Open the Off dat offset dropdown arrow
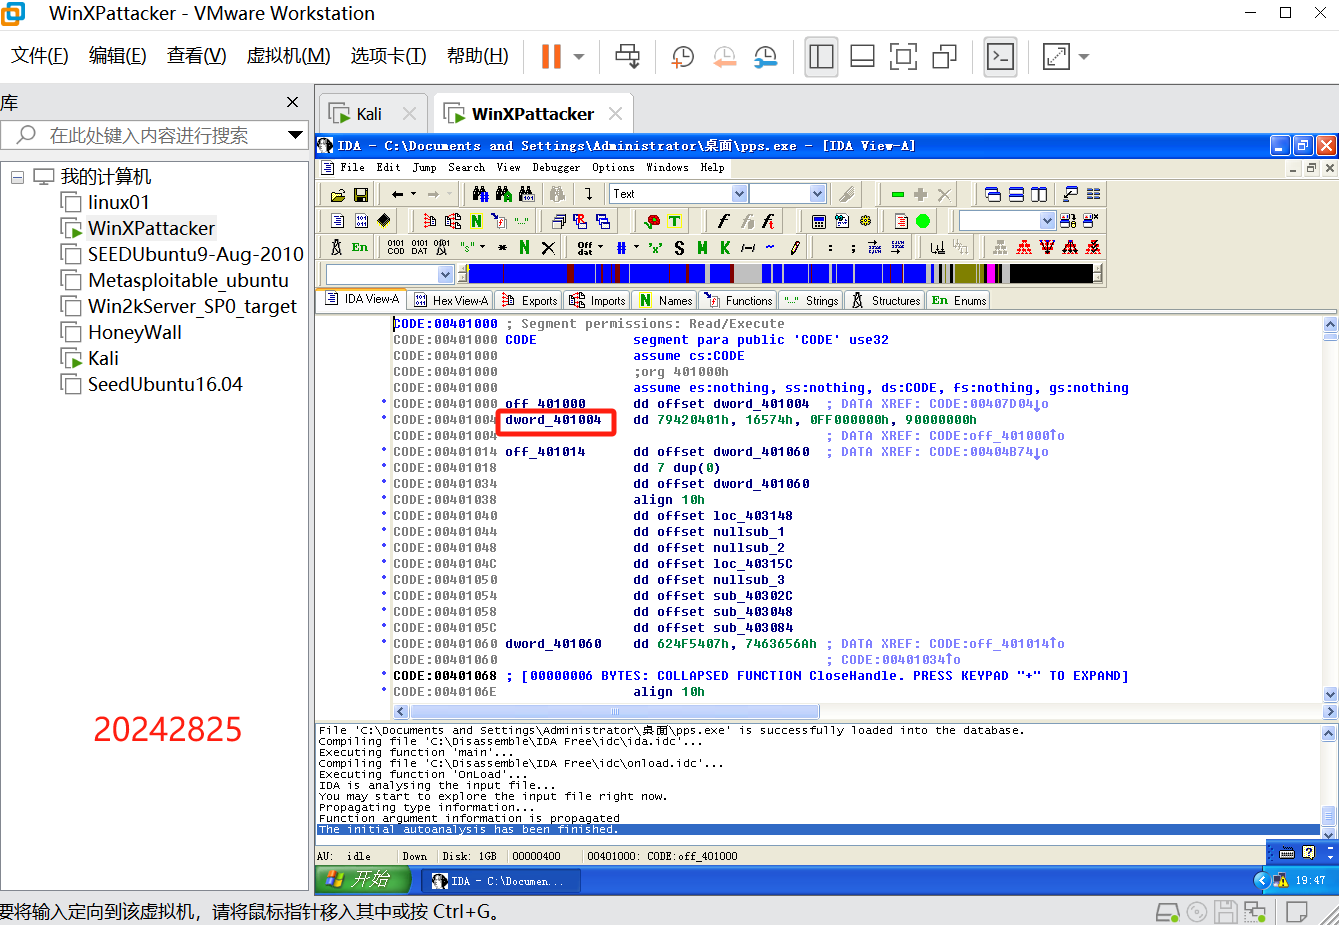The width and height of the screenshot is (1339, 925). click(601, 247)
